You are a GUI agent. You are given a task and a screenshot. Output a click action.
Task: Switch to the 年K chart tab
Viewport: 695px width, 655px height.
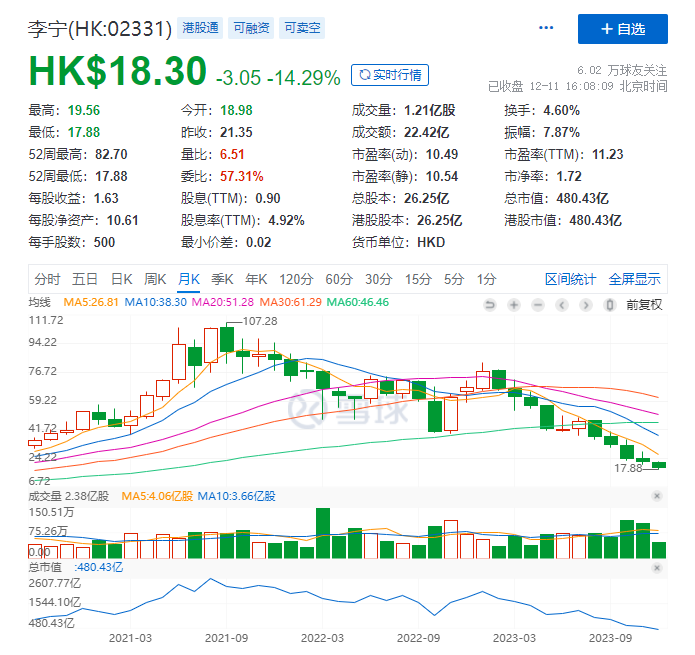pos(256,279)
